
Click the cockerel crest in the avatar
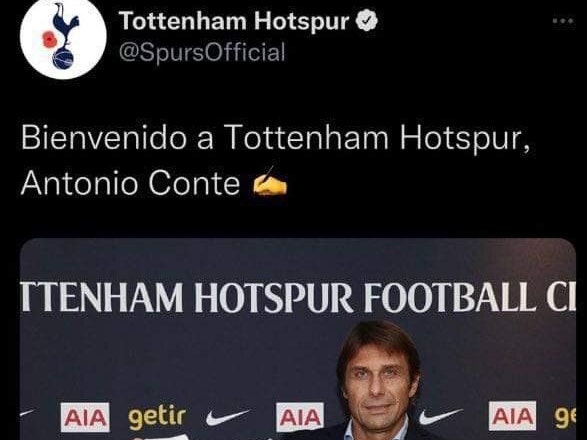pyautogui.click(x=64, y=36)
